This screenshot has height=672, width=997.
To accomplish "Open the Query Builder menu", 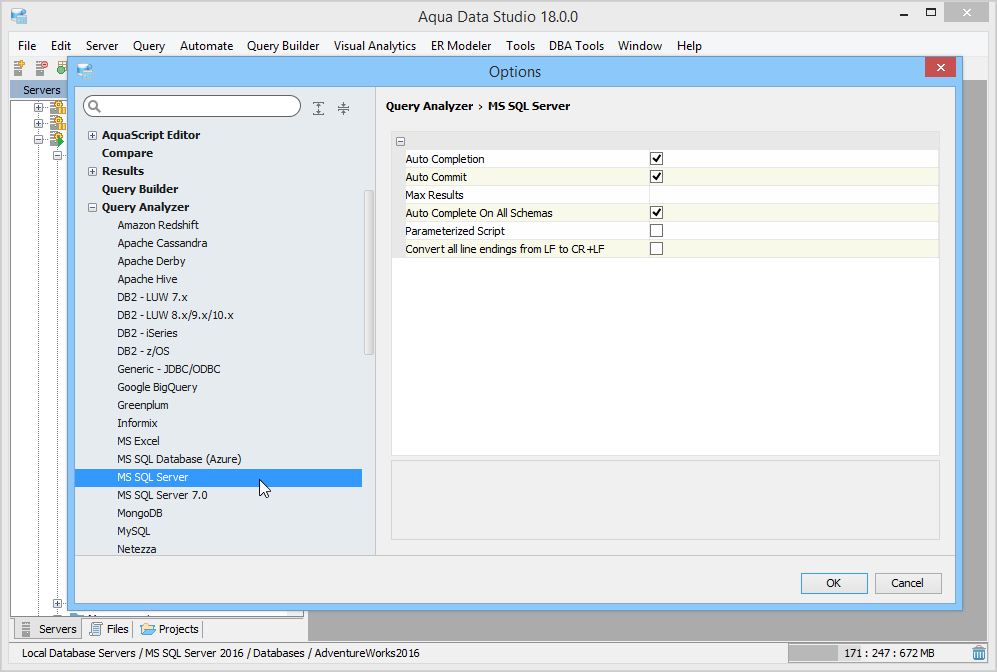I will pos(283,46).
